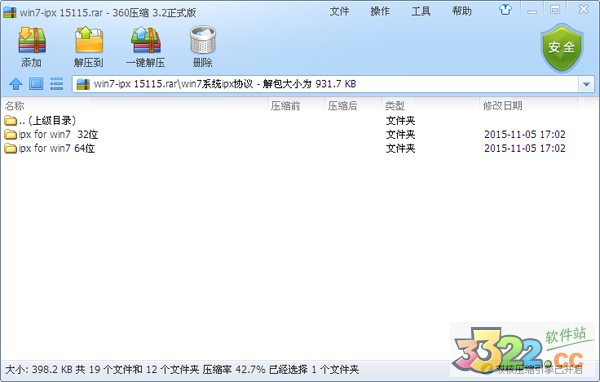The height and width of the screenshot is (382, 600).
Task: Go up one level with blue arrow
Action: click(16, 84)
